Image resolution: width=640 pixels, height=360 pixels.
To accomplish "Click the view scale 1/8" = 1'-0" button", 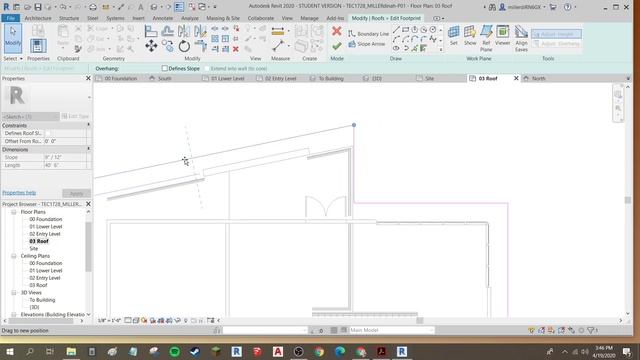I will (x=109, y=321).
